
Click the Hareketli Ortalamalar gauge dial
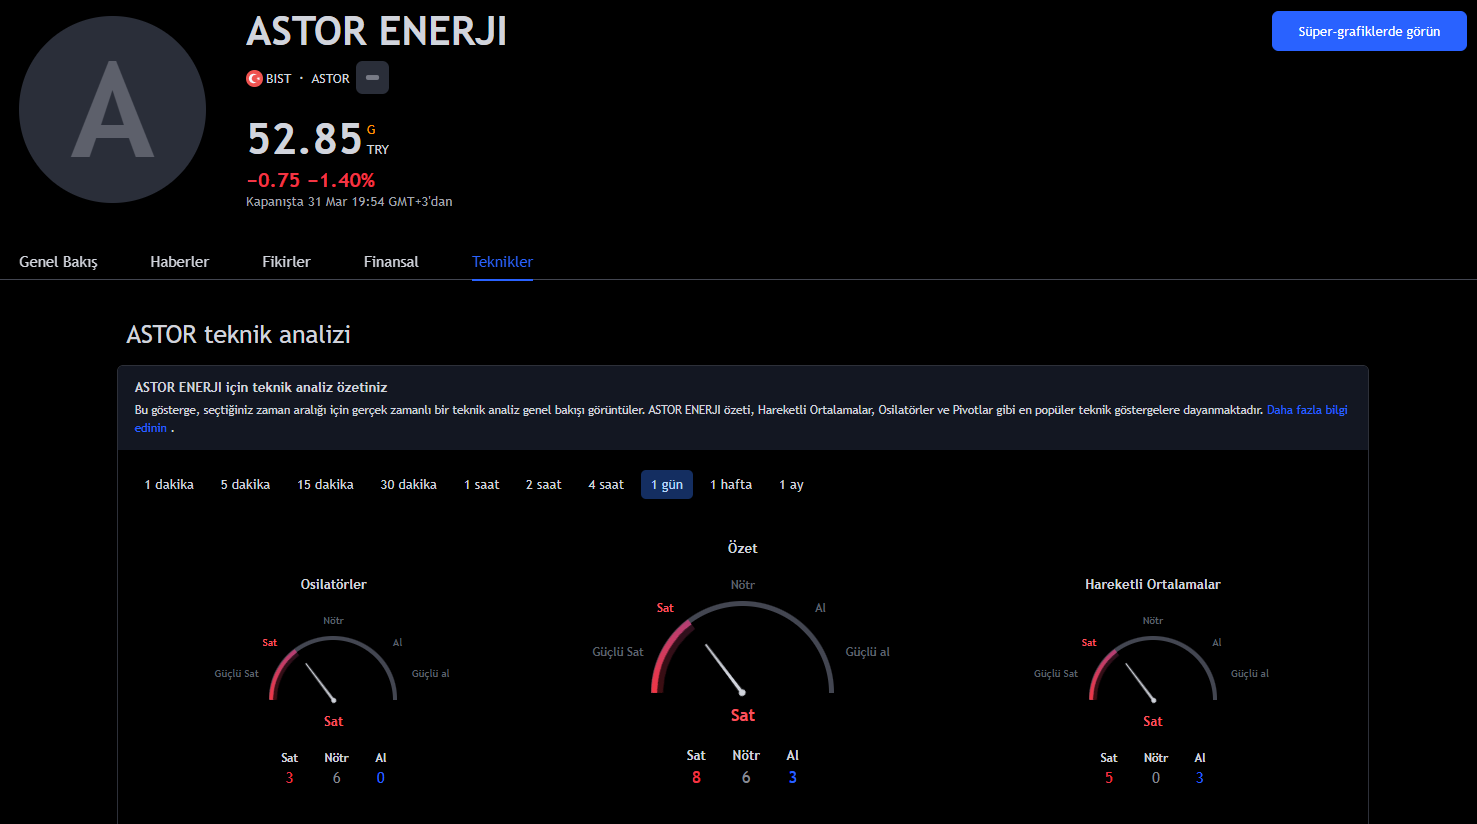pos(1152,670)
